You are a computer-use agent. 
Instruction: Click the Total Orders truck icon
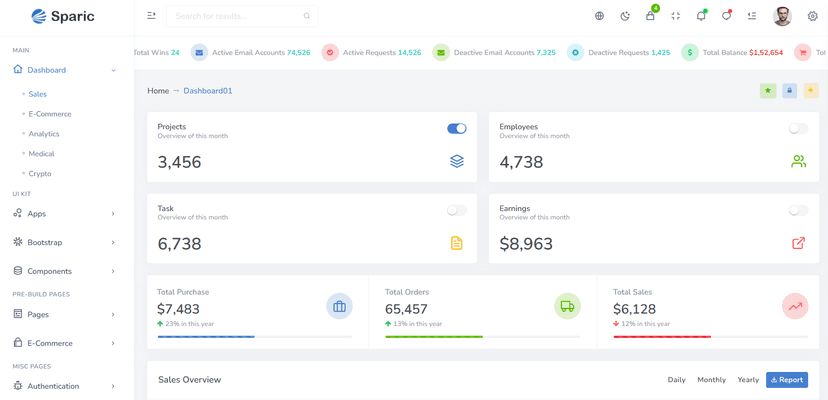pos(568,306)
